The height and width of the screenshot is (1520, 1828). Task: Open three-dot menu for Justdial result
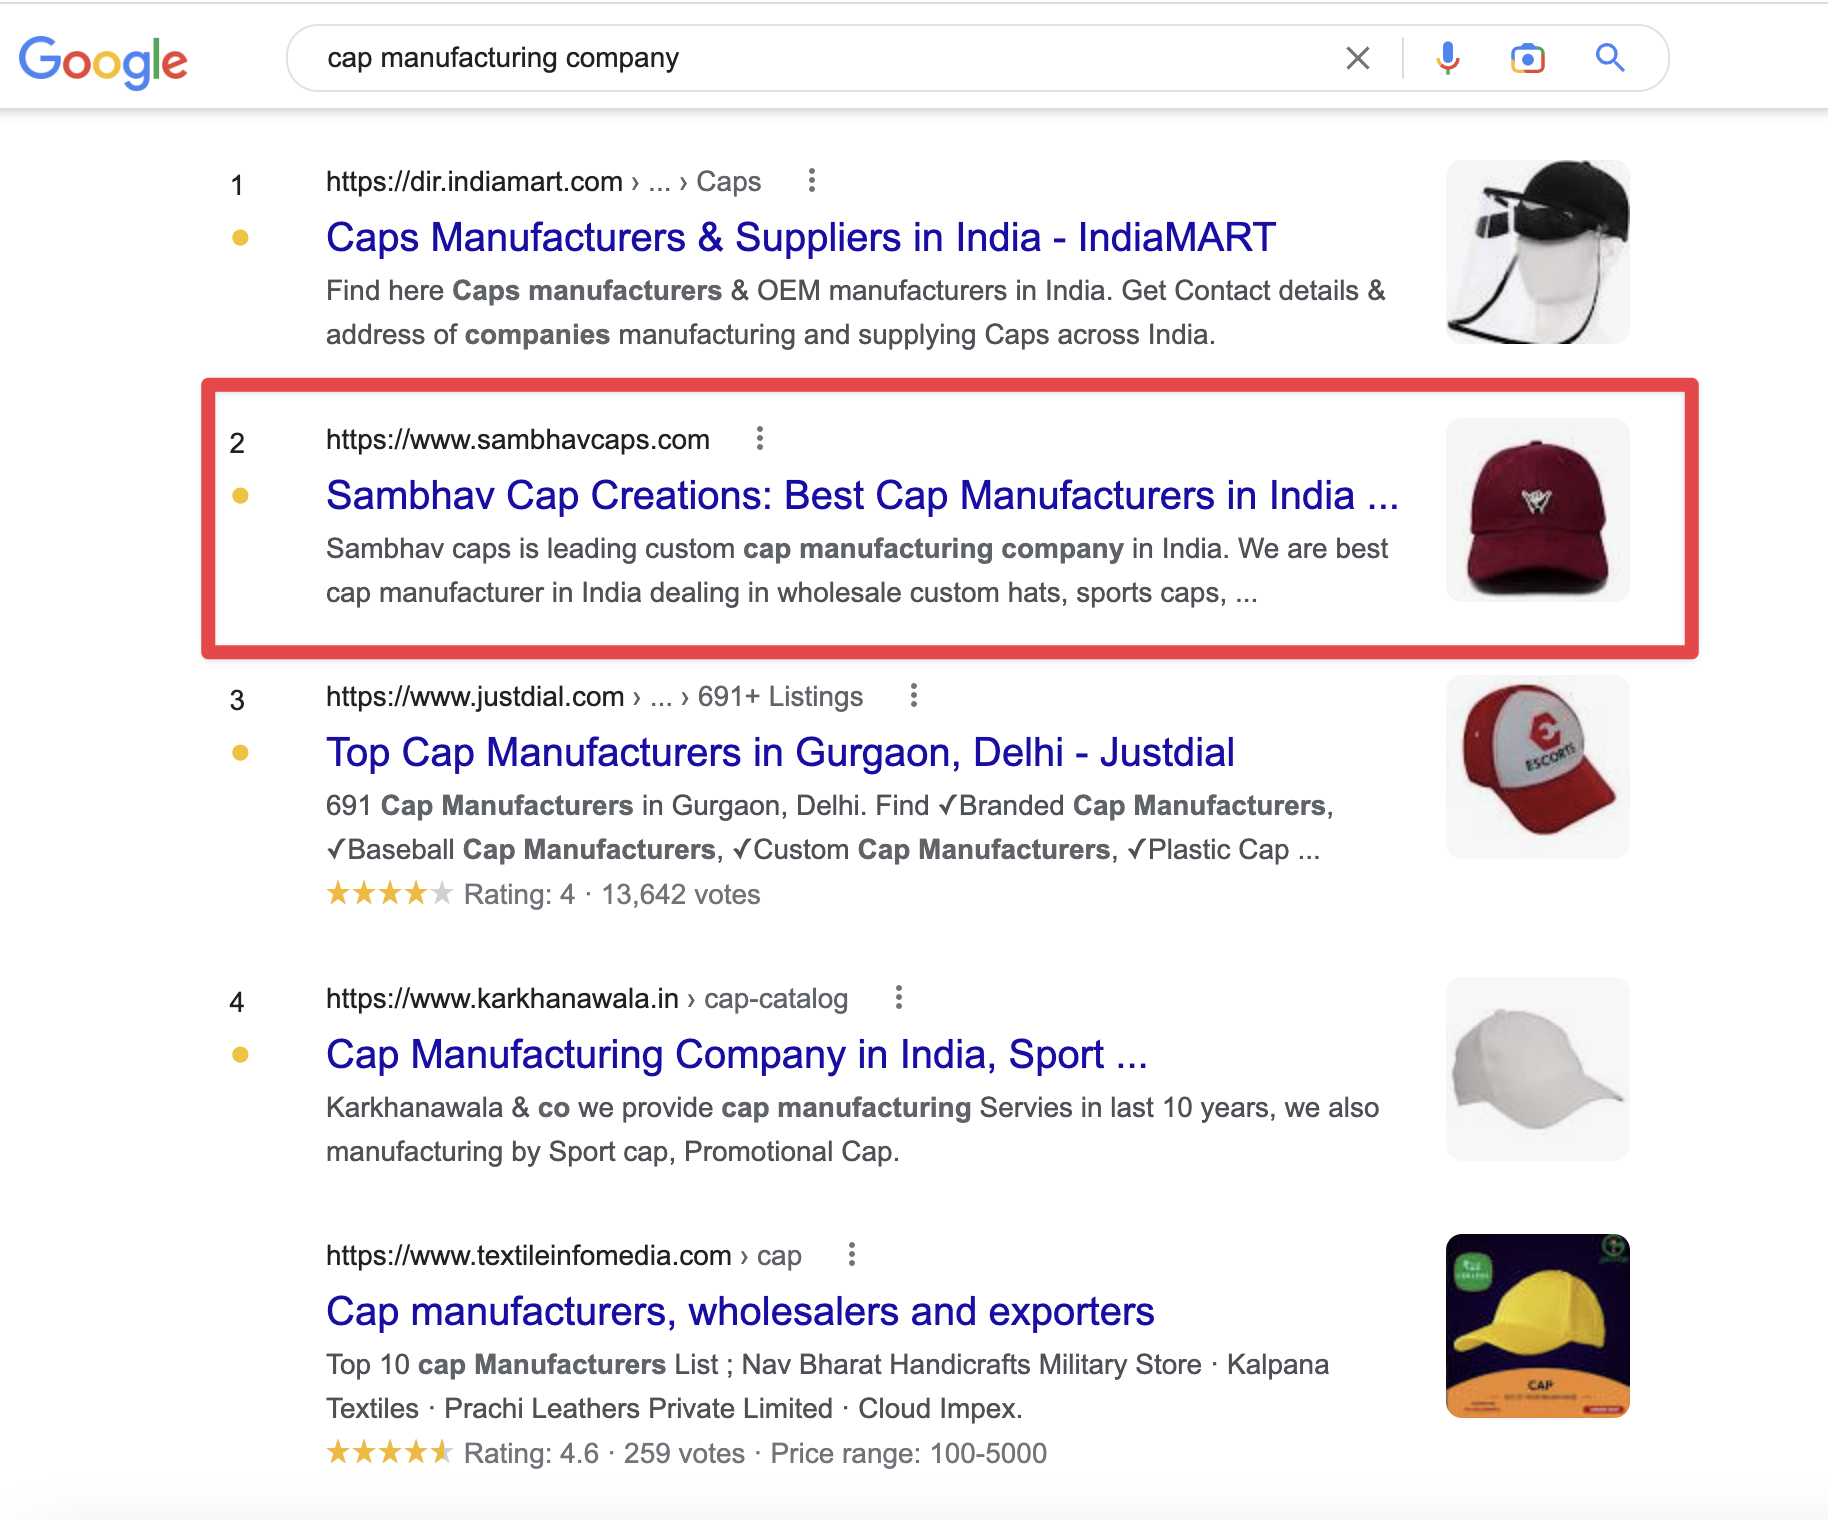[x=913, y=695]
